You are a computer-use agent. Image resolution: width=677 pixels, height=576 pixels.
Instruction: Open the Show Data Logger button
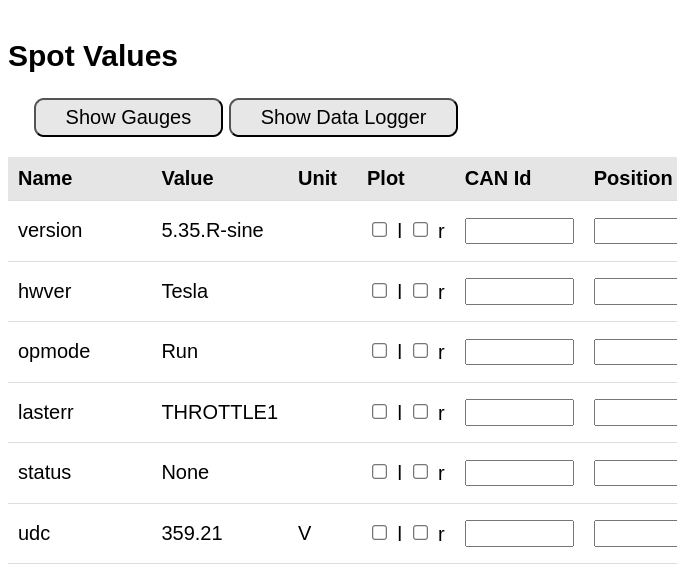click(x=343, y=117)
